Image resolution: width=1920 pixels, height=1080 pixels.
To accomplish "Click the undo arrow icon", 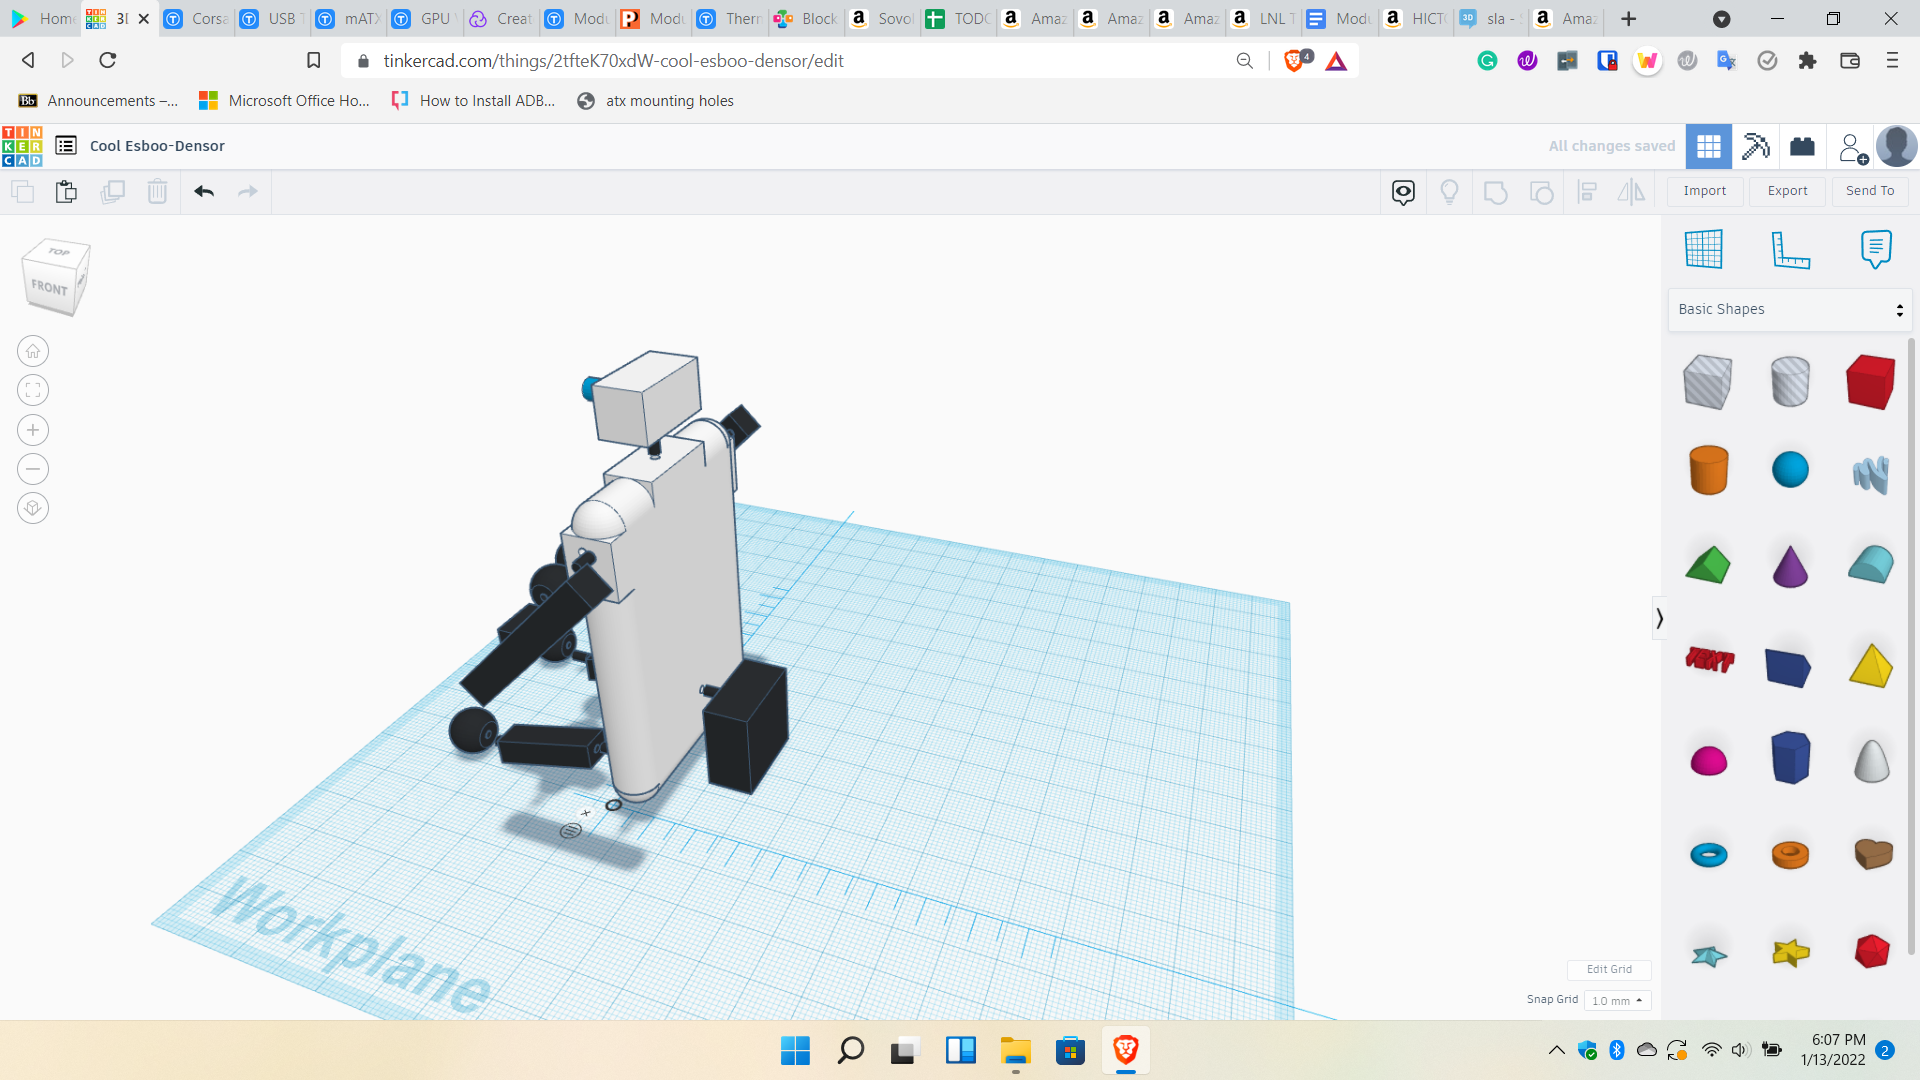I will 204,191.
